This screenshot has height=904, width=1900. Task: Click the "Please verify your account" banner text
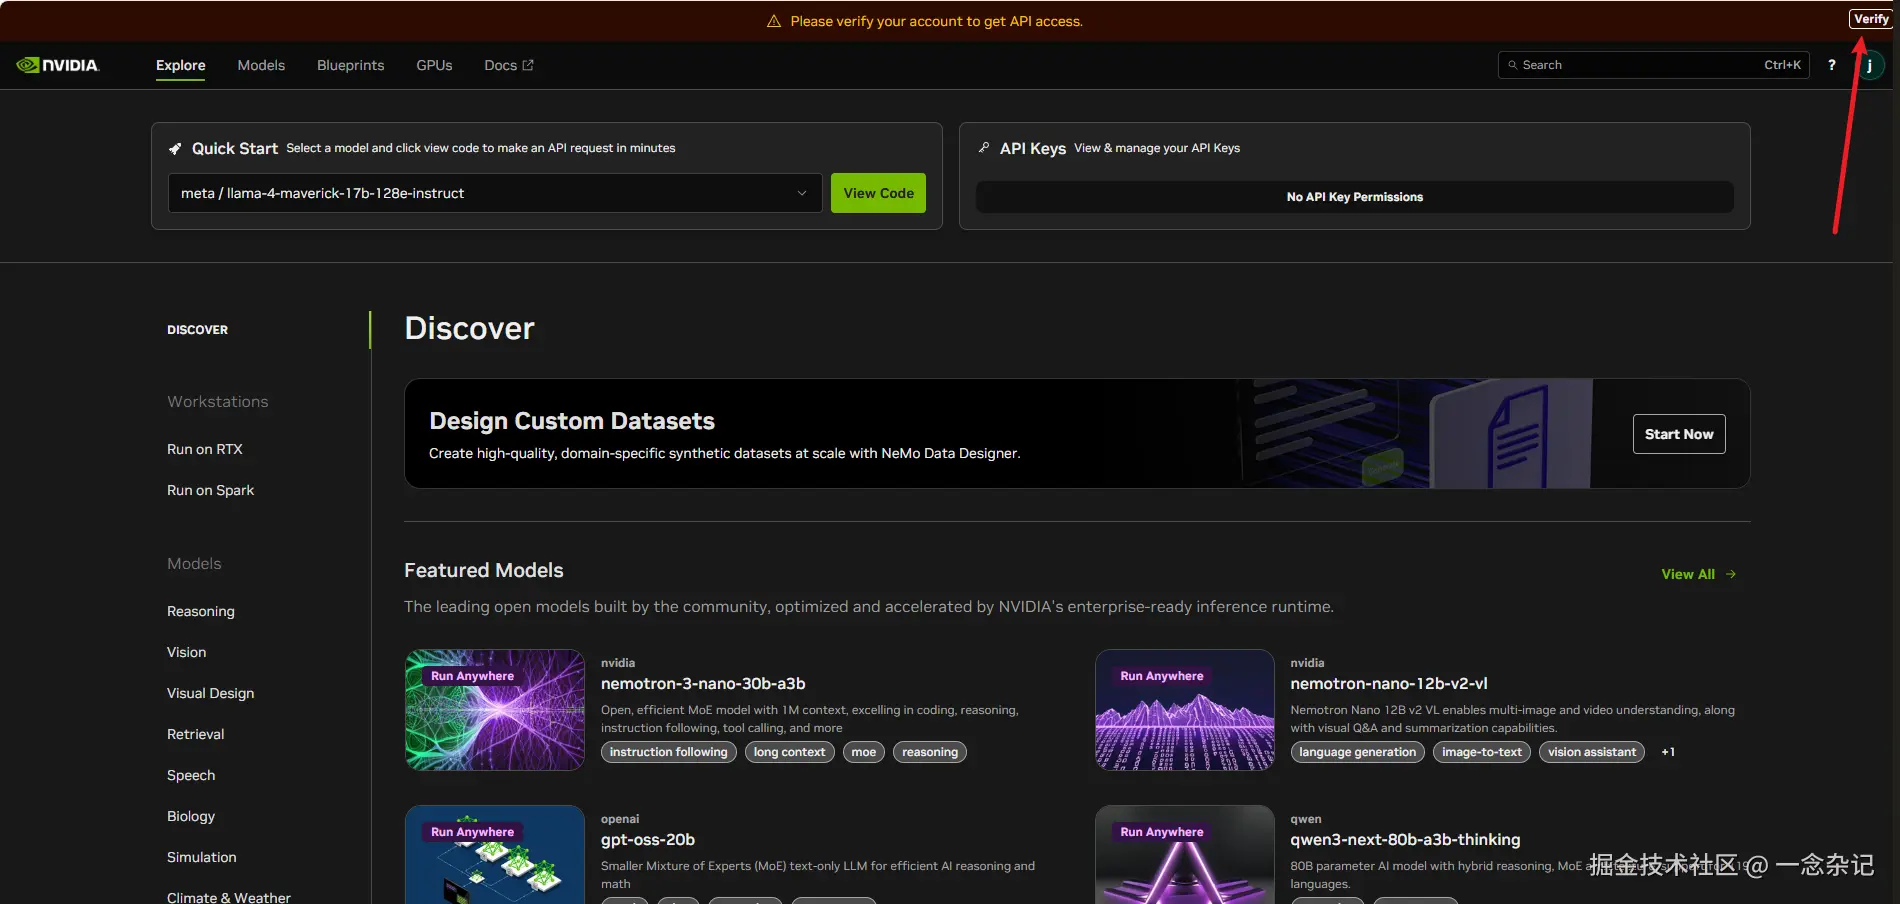coord(936,21)
